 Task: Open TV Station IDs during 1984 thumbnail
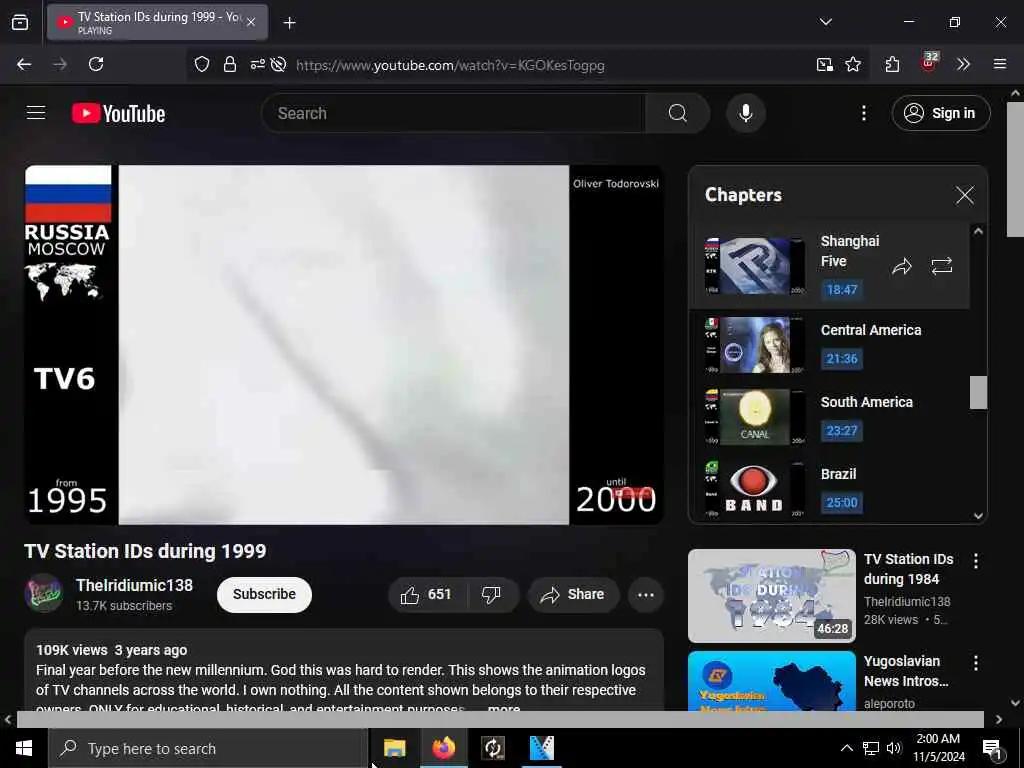[771, 596]
